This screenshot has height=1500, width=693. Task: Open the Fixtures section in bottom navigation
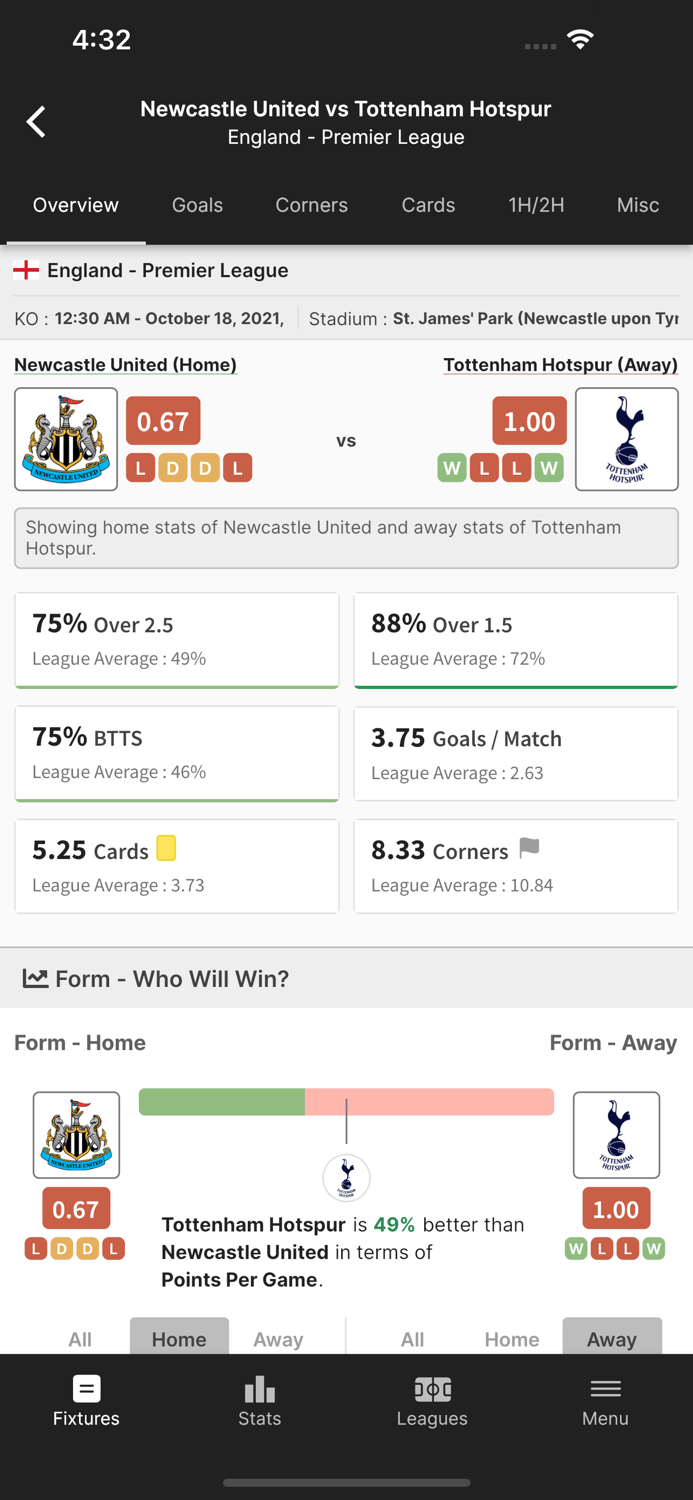(x=86, y=1400)
